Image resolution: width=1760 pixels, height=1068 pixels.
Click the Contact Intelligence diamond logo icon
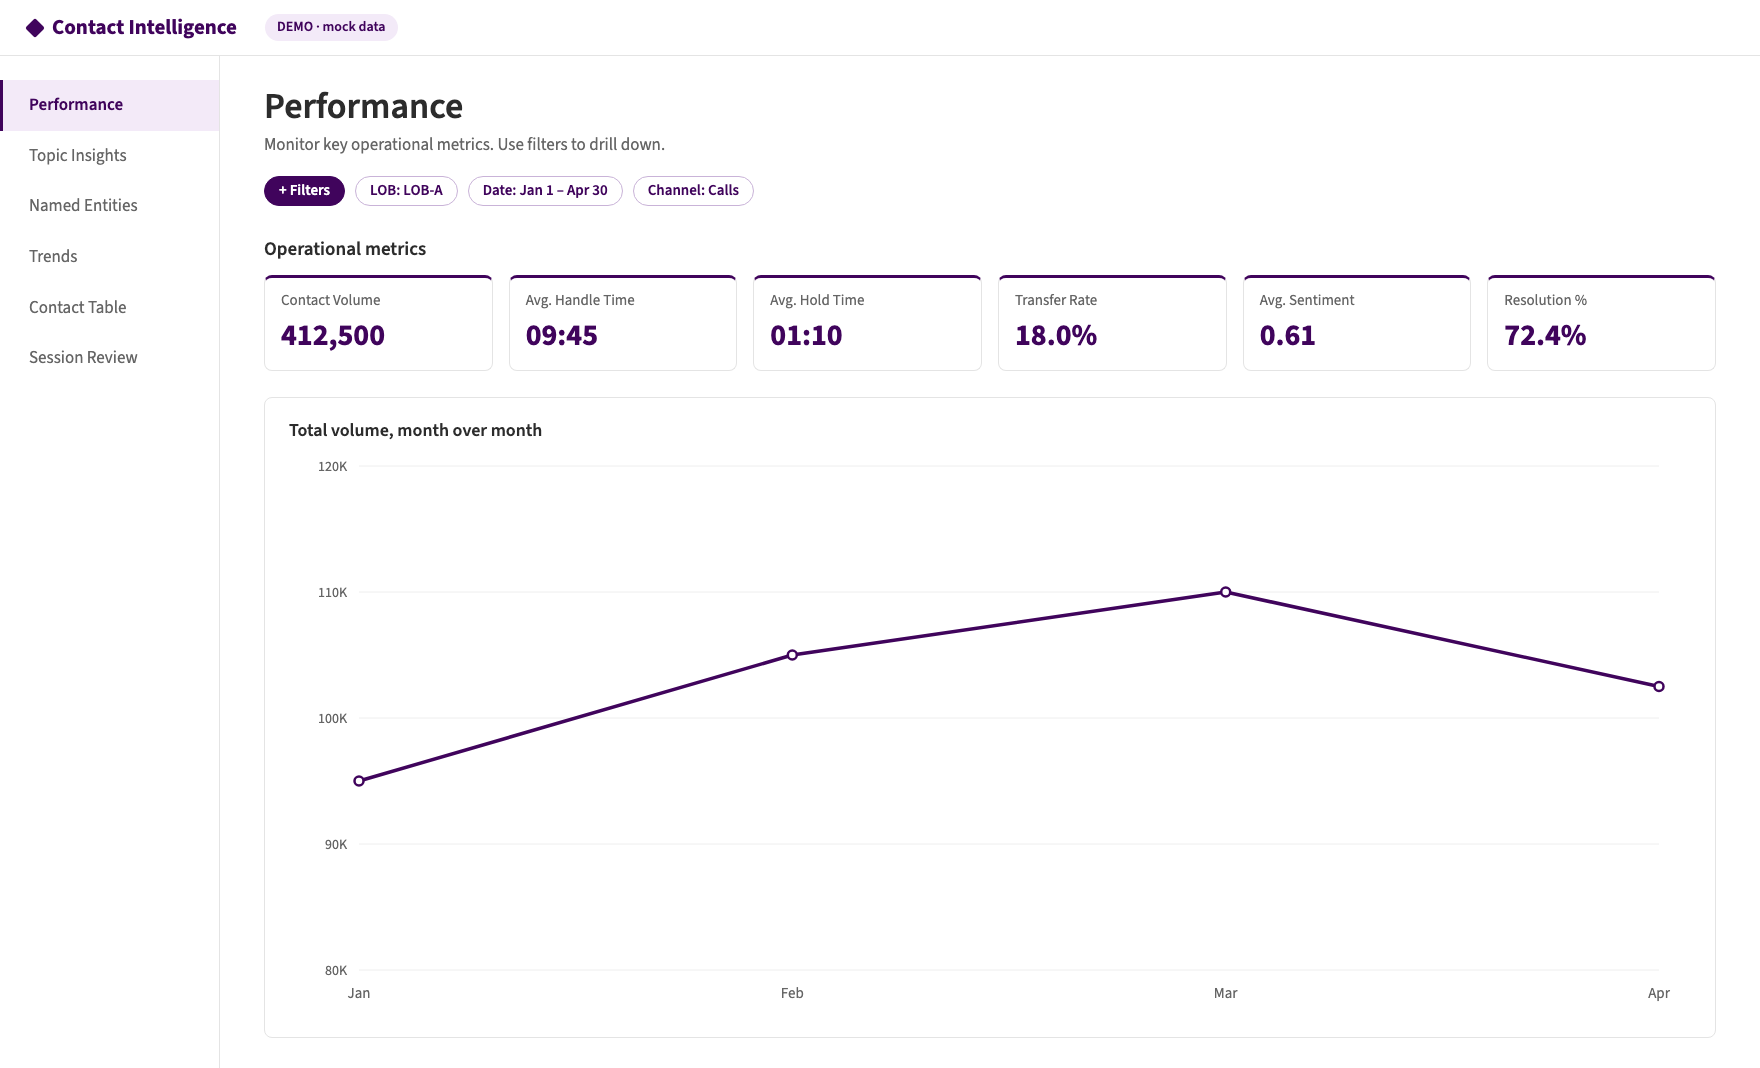click(35, 28)
